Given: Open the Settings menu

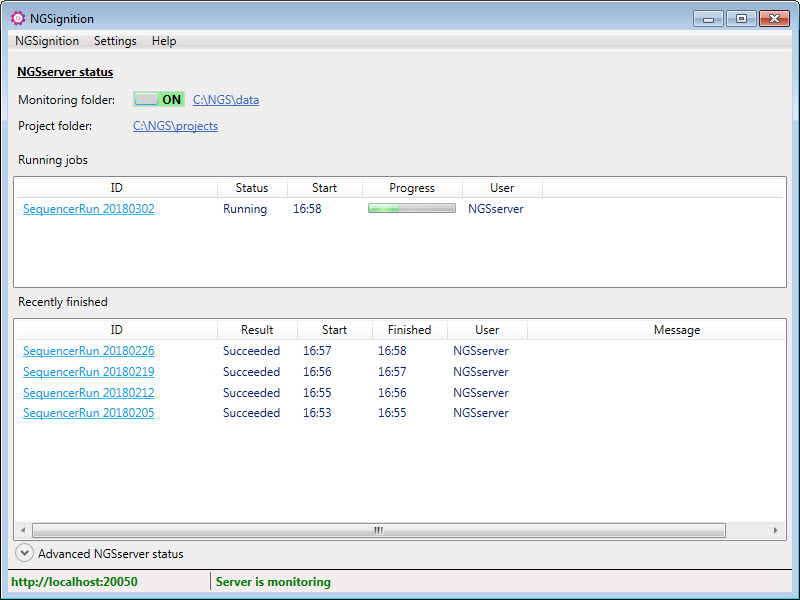Looking at the screenshot, I should point(115,41).
